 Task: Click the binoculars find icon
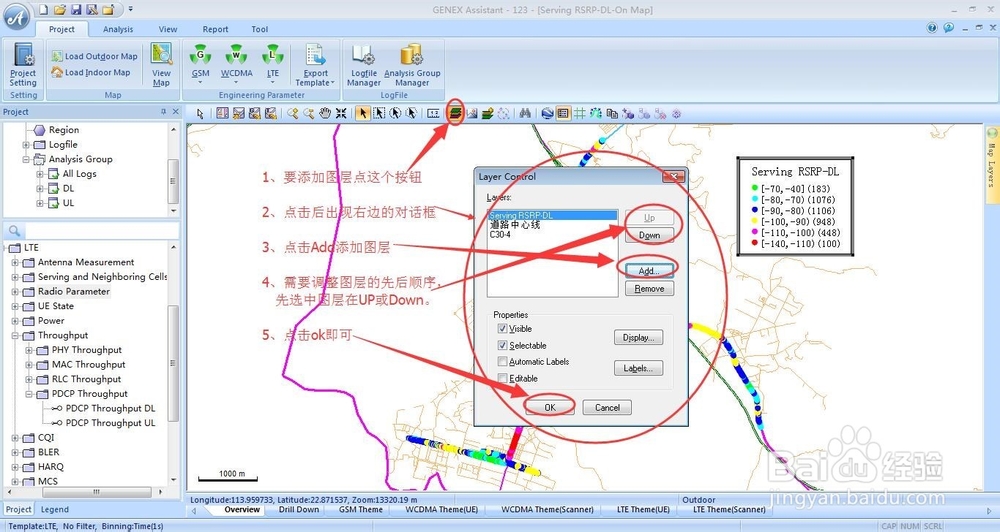click(x=525, y=114)
